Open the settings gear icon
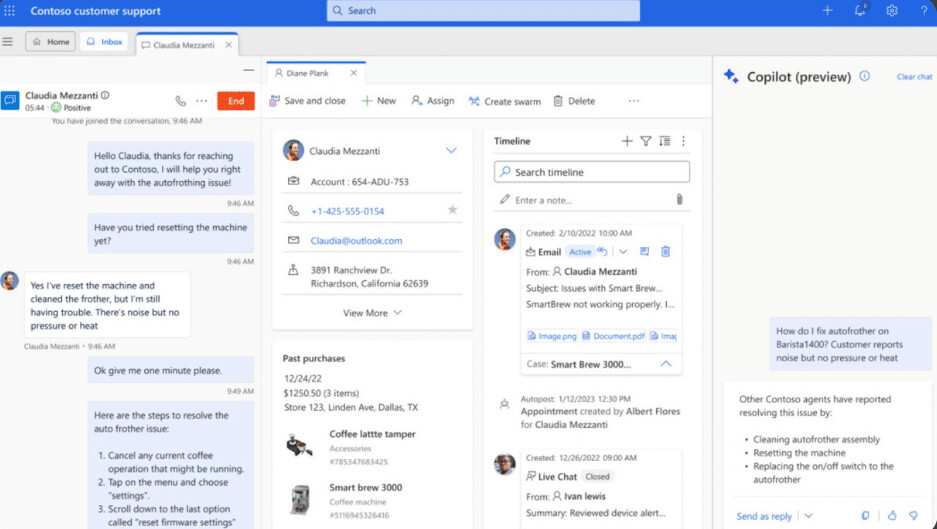The image size is (937, 529). [892, 11]
